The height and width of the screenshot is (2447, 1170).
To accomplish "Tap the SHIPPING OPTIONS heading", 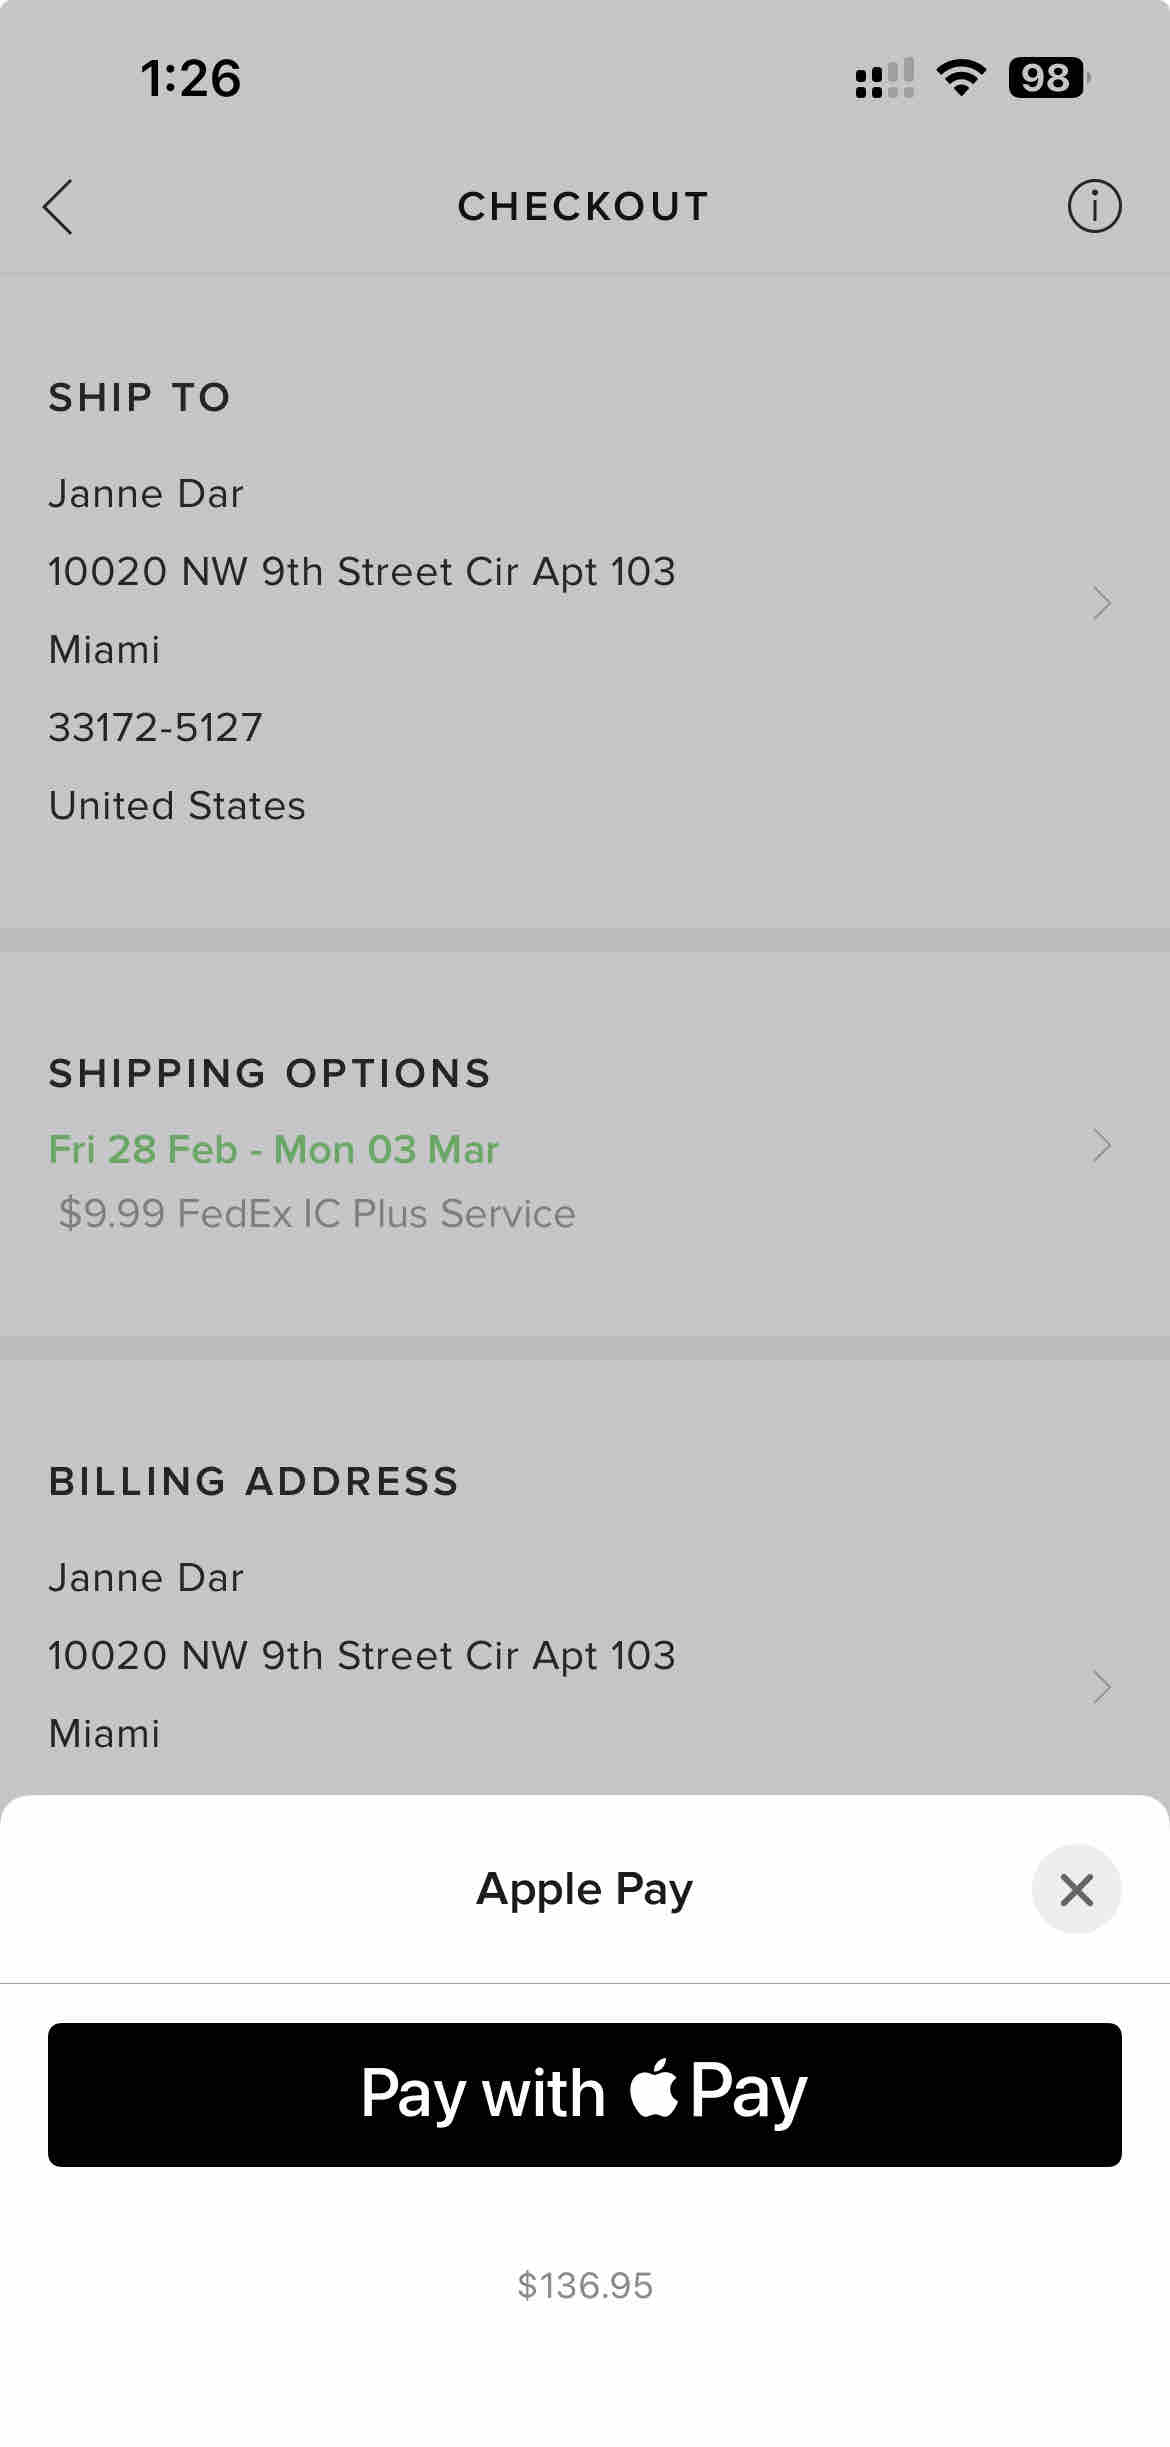I will coord(270,1073).
